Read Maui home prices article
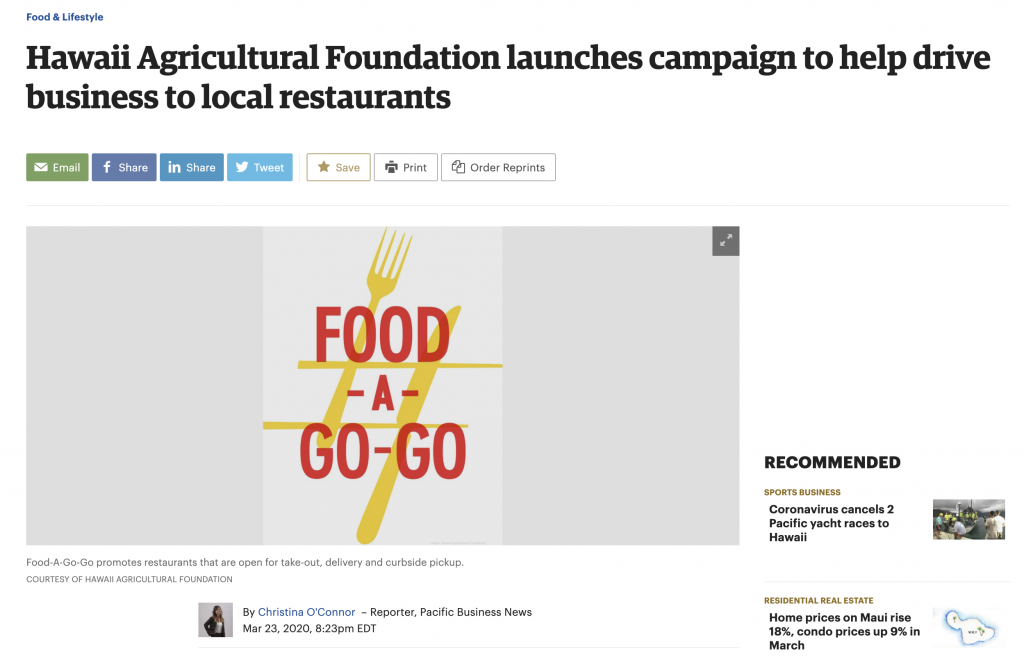The height and width of the screenshot is (656, 1024). 844,631
